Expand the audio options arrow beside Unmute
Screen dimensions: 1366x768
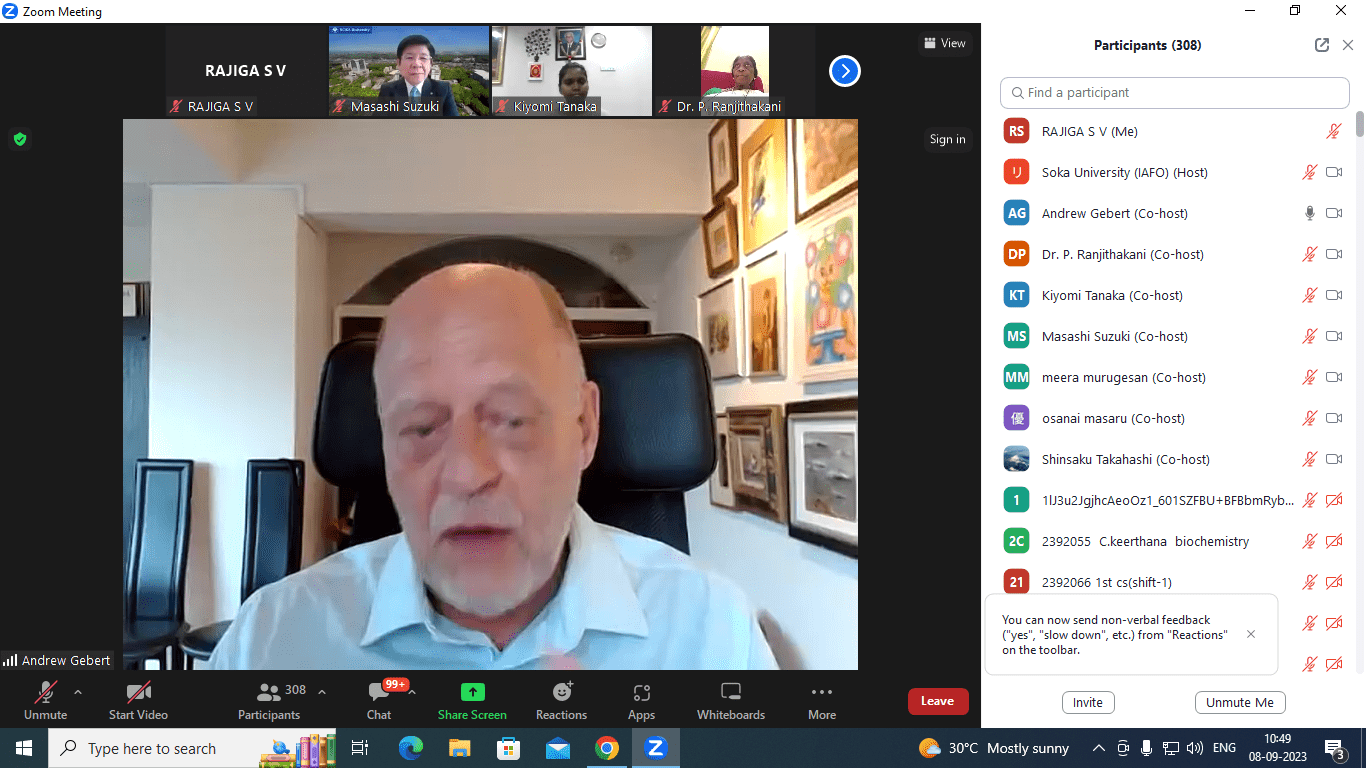[x=78, y=691]
